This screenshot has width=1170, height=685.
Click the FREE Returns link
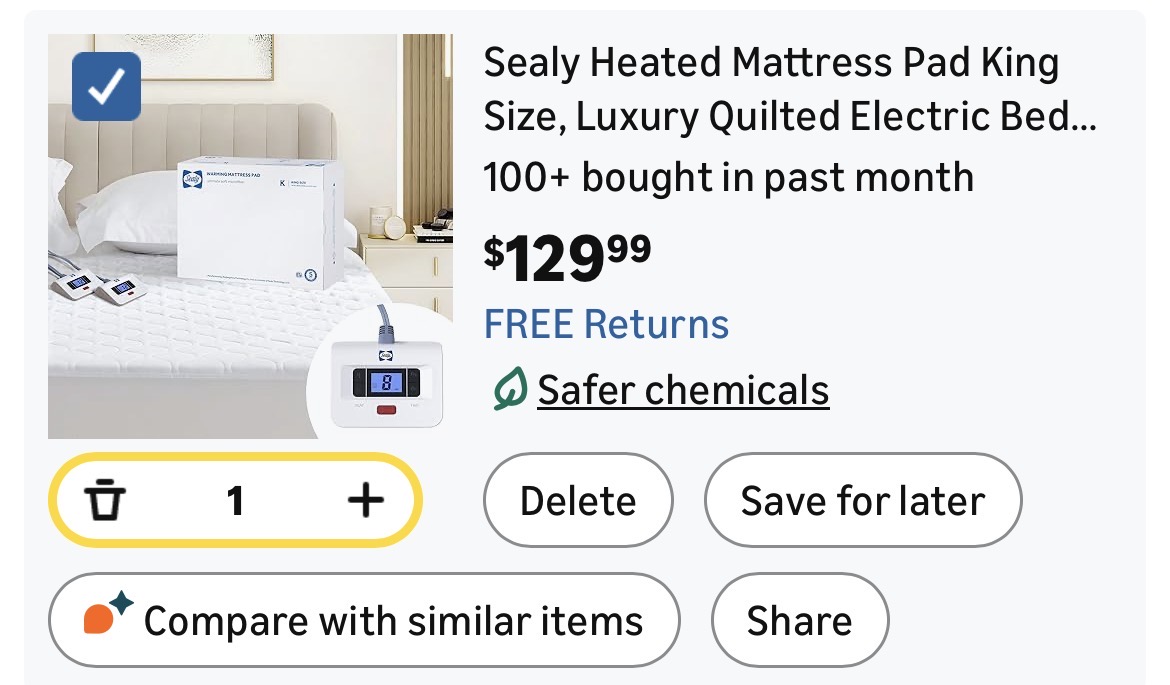pyautogui.click(x=606, y=324)
